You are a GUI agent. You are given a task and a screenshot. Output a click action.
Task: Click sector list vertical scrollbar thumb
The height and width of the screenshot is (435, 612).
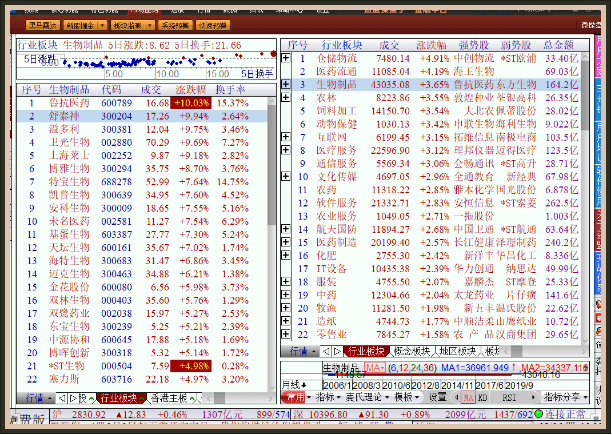585,95
